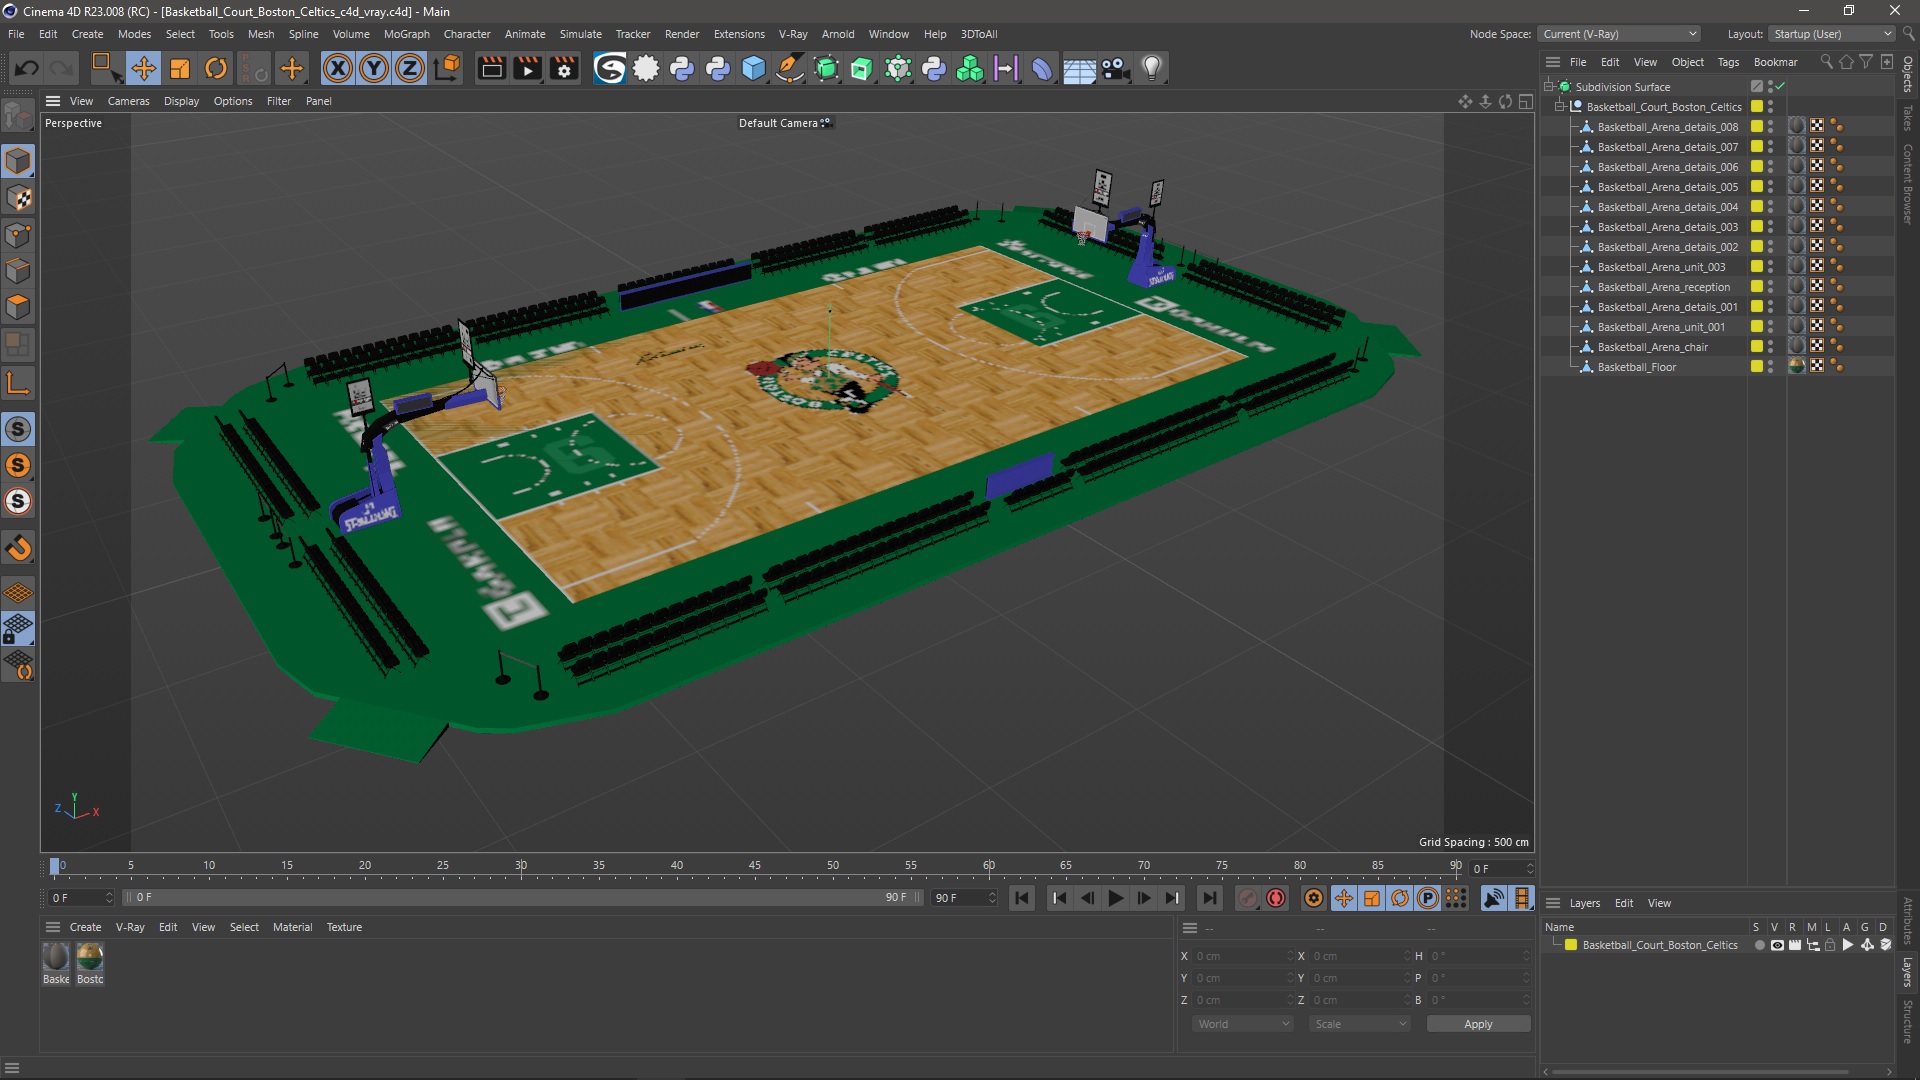Toggle layer lock for Basketball_Court_Boston_Celtics
The height and width of the screenshot is (1080, 1920).
1830,945
